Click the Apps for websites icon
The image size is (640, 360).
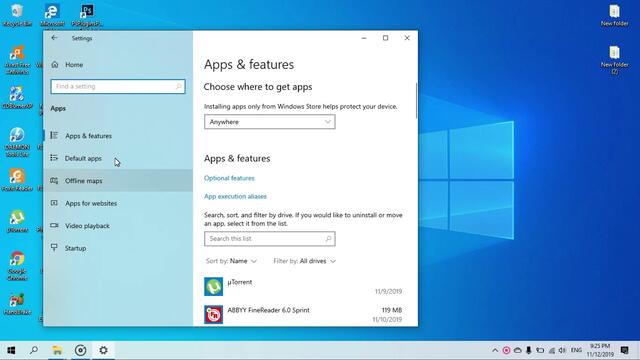pos(54,203)
